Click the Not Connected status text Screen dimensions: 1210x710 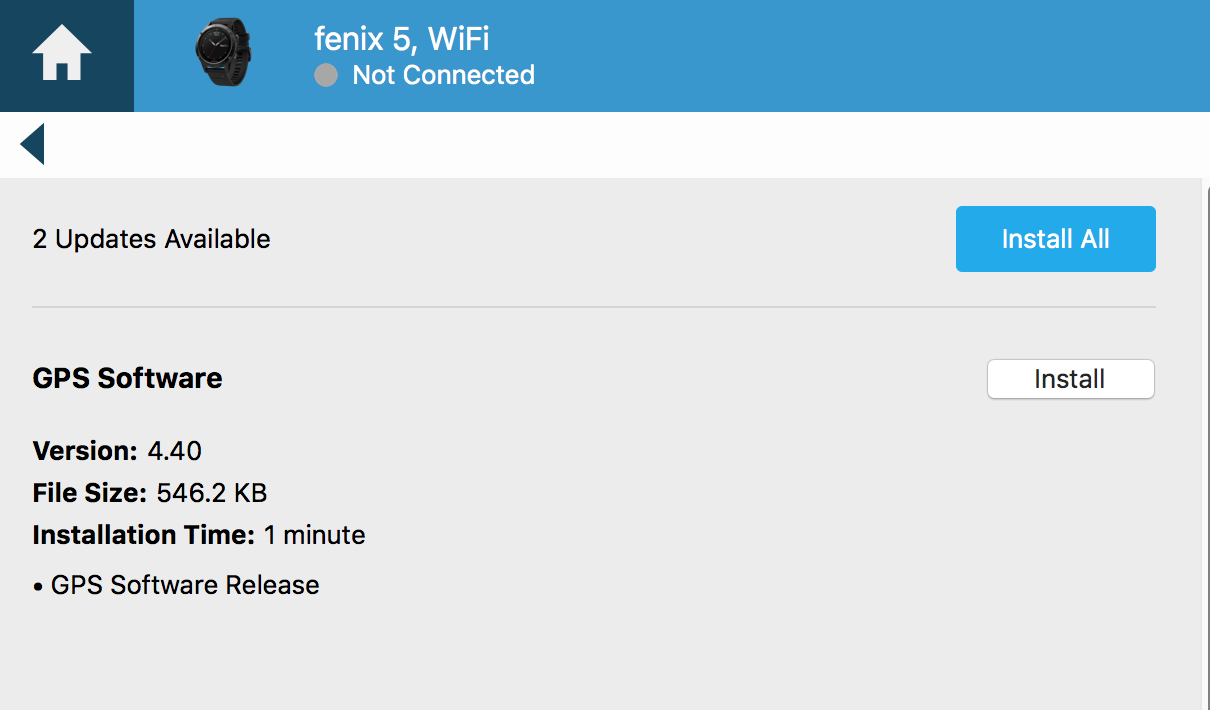click(443, 75)
